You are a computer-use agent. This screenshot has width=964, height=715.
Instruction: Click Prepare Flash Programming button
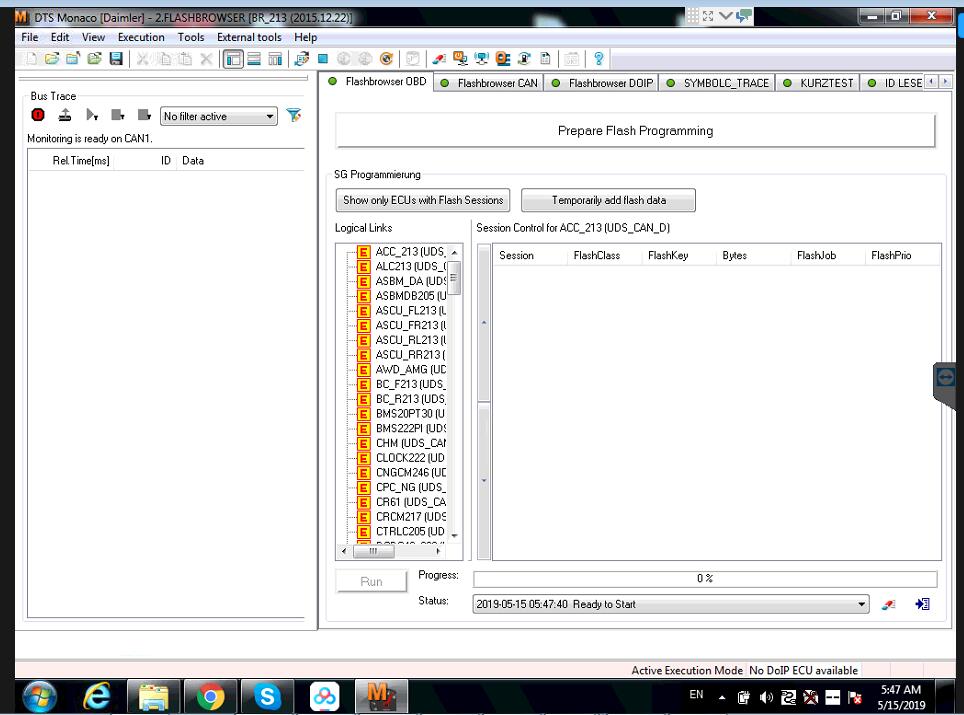[x=635, y=130]
